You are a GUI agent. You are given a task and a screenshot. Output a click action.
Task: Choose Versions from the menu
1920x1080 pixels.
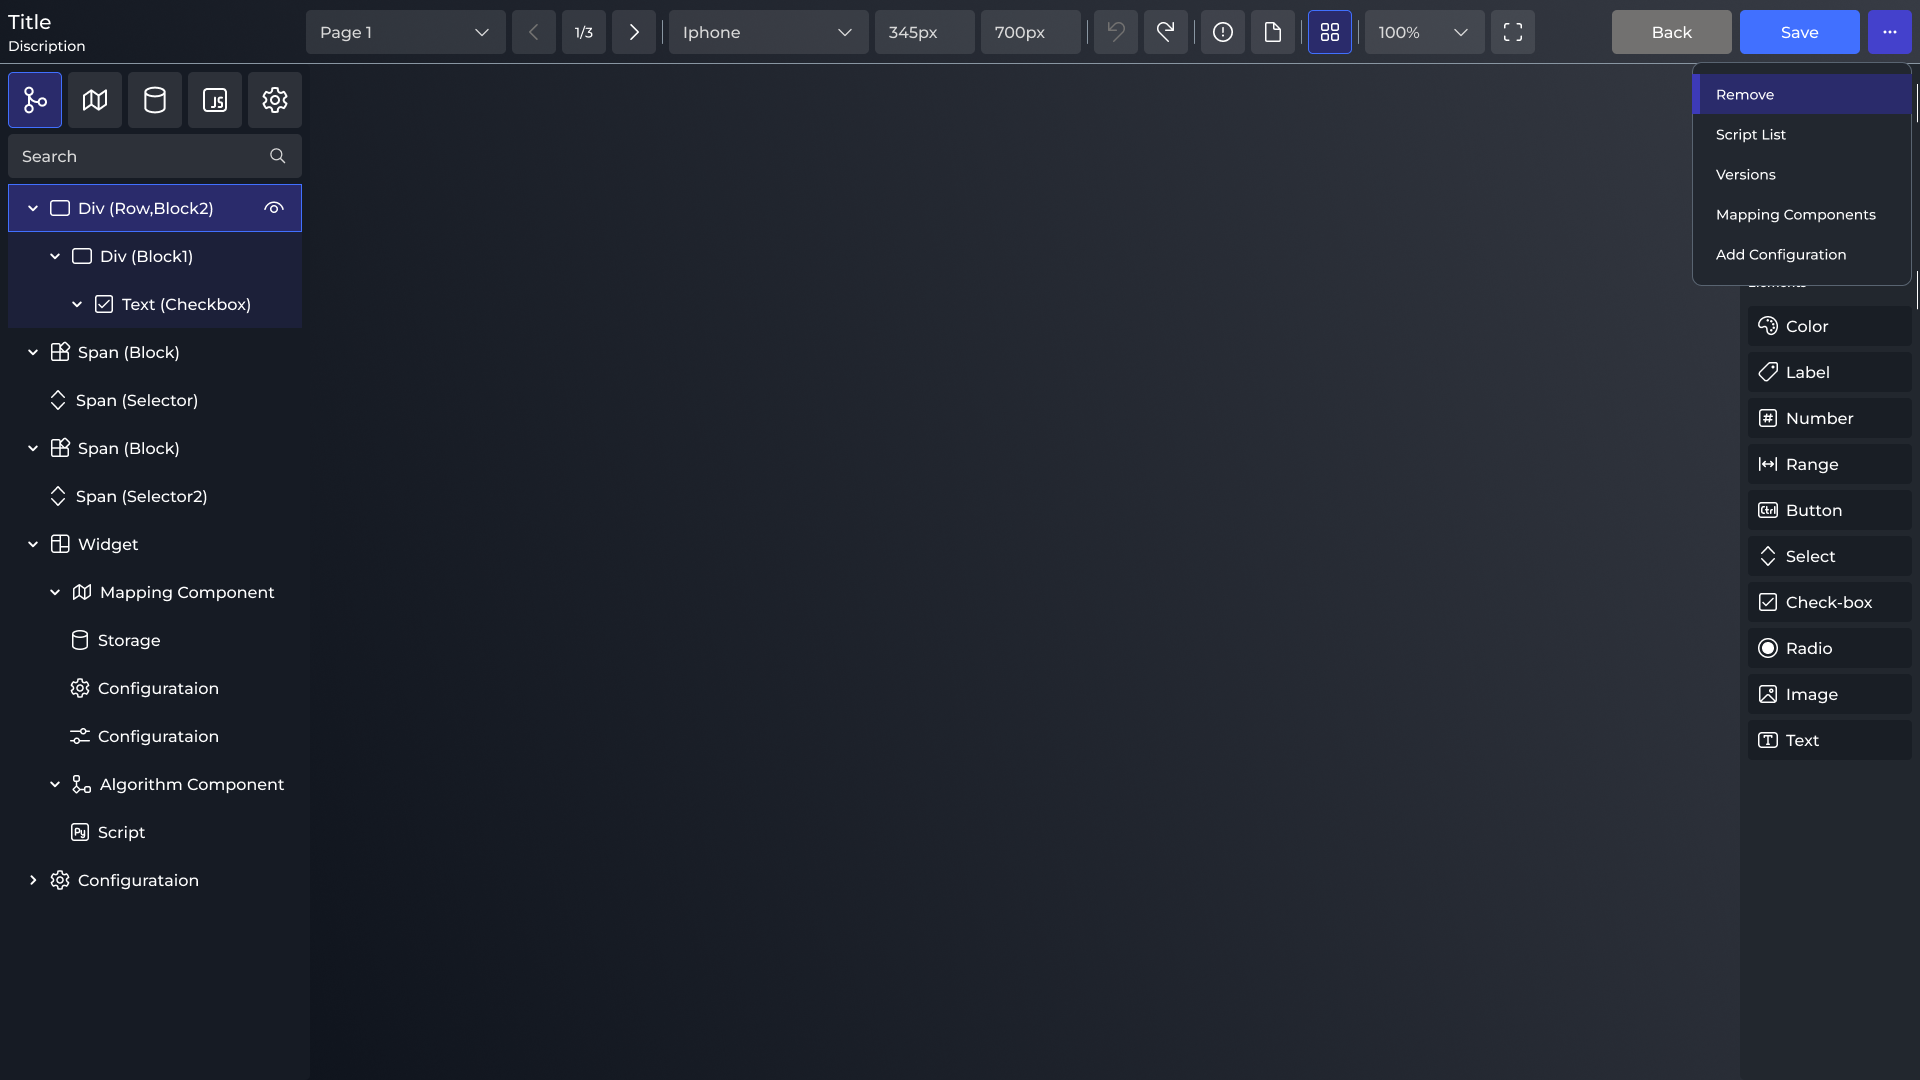pos(1802,174)
